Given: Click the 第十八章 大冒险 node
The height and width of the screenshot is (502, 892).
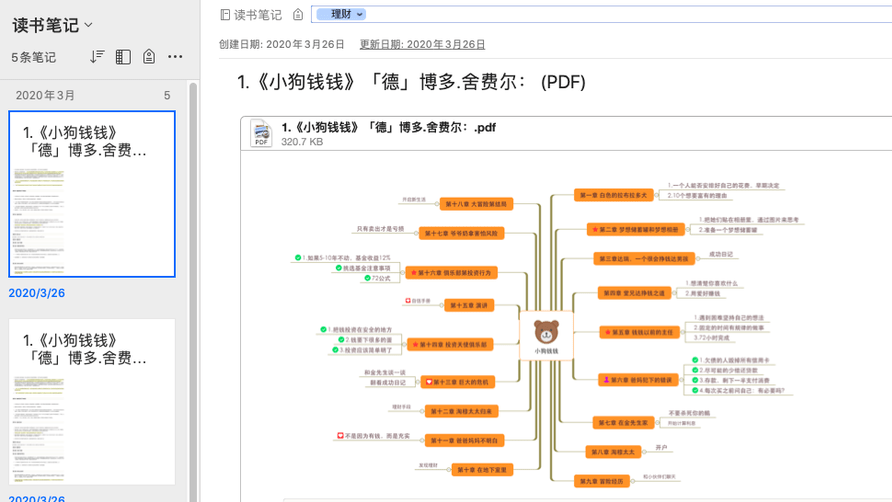Looking at the screenshot, I should 476,204.
